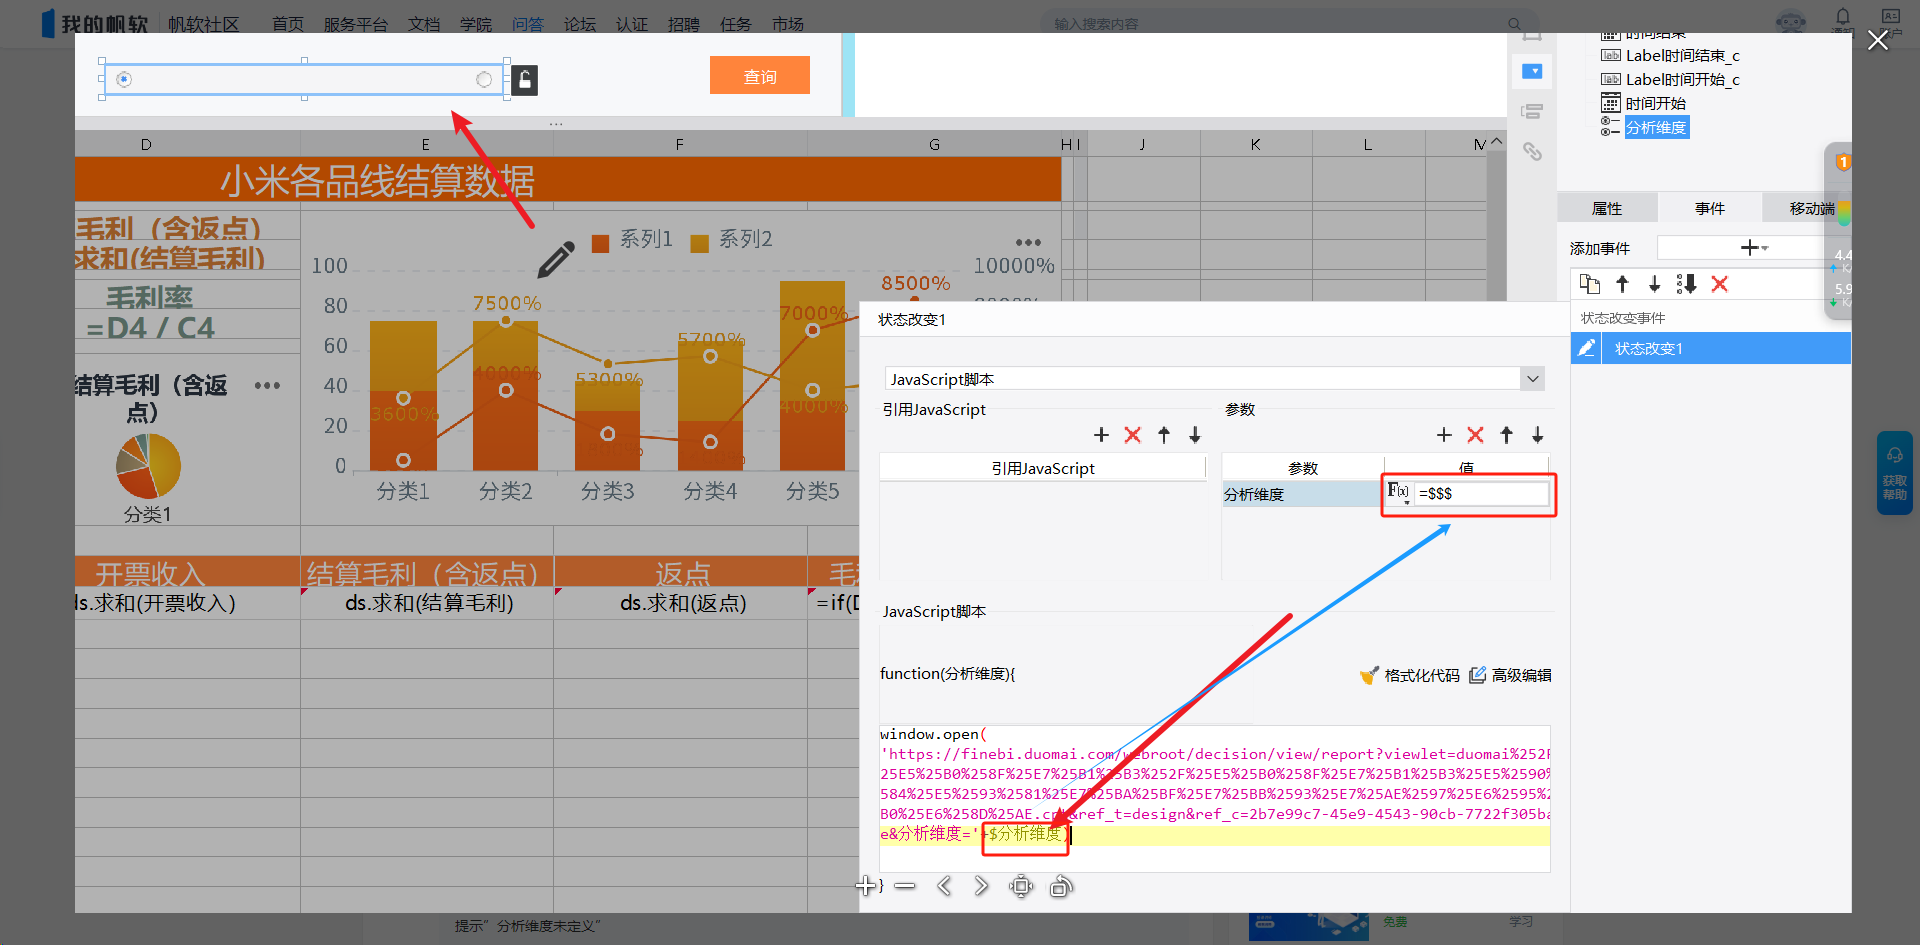
Task: Click the 系列1 legend color swatch
Action: pos(600,243)
